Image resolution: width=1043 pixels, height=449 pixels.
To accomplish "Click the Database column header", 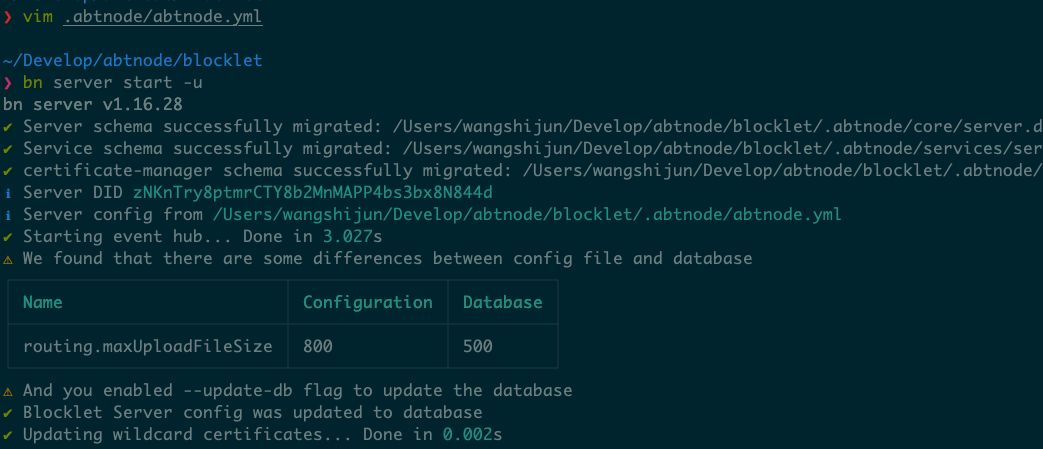I will 502,302.
